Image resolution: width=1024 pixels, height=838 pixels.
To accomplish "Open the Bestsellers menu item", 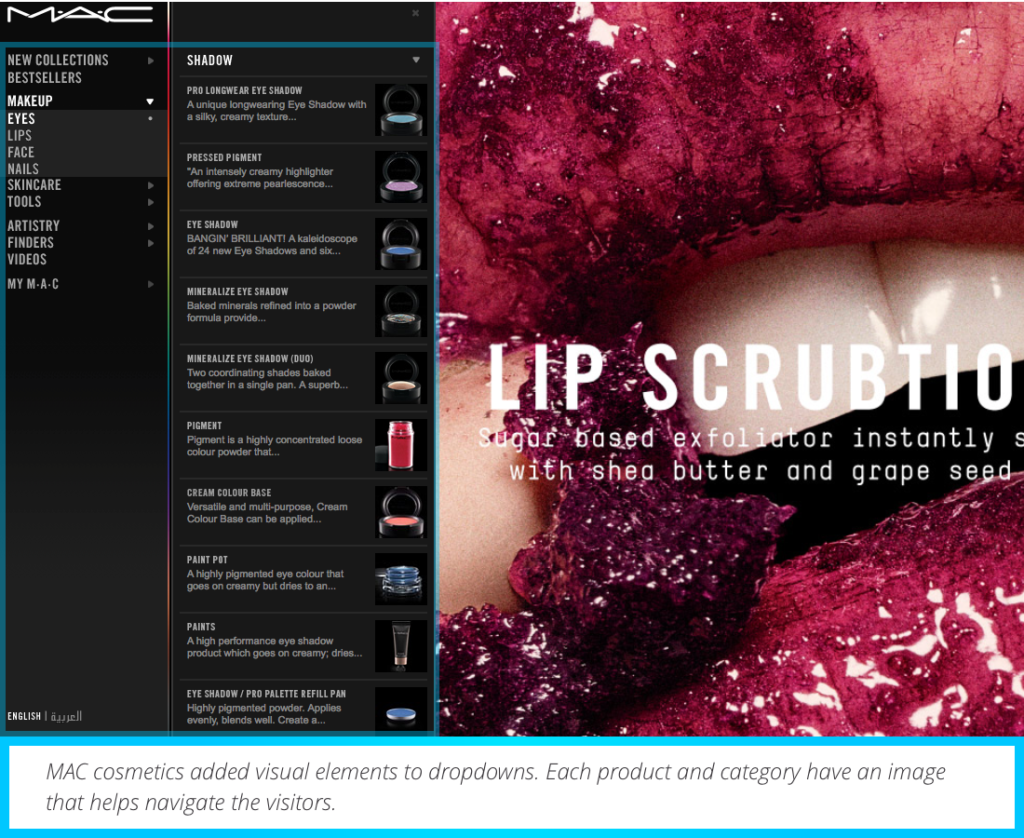I will [x=44, y=78].
